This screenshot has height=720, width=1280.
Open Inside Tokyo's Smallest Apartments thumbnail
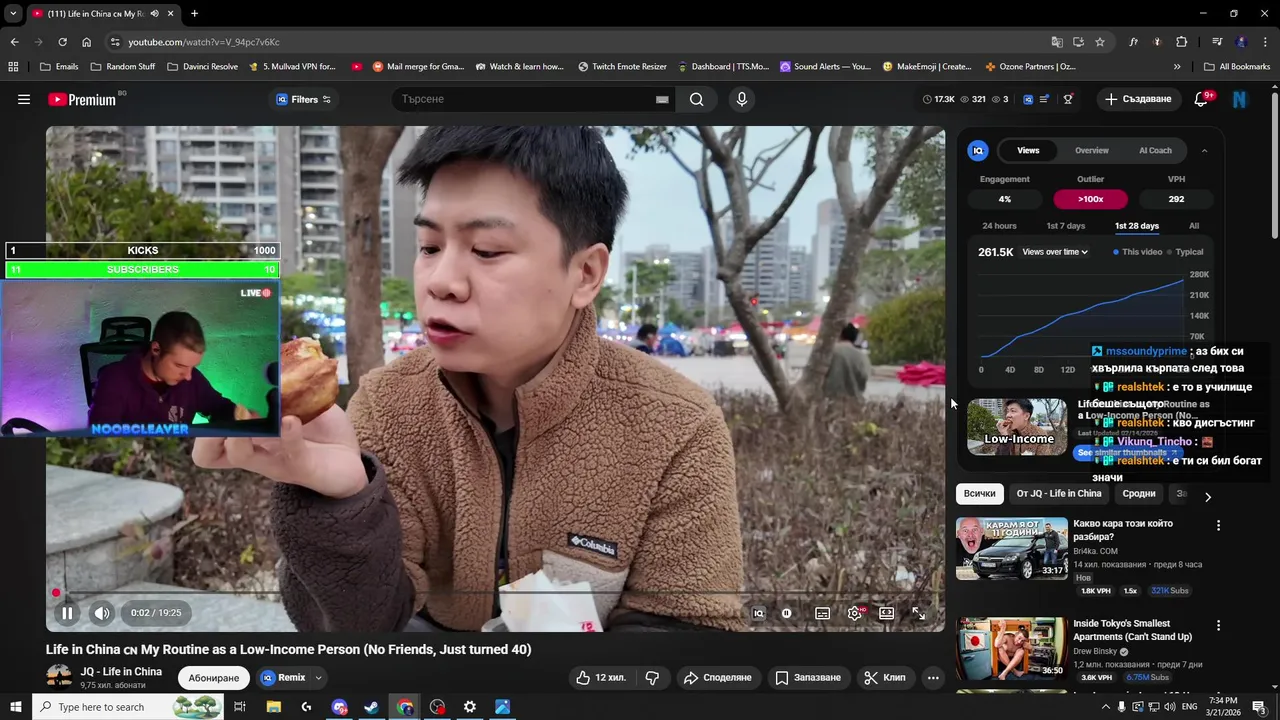(1011, 648)
